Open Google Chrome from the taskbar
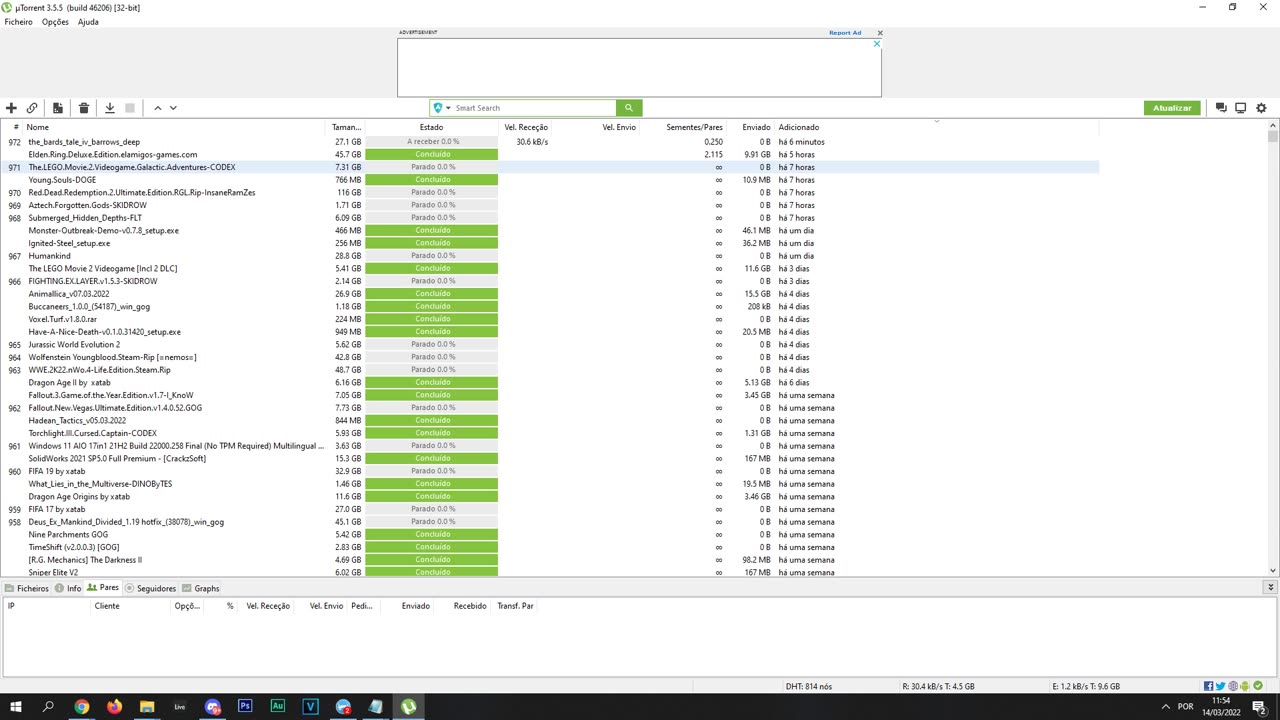 [81, 706]
